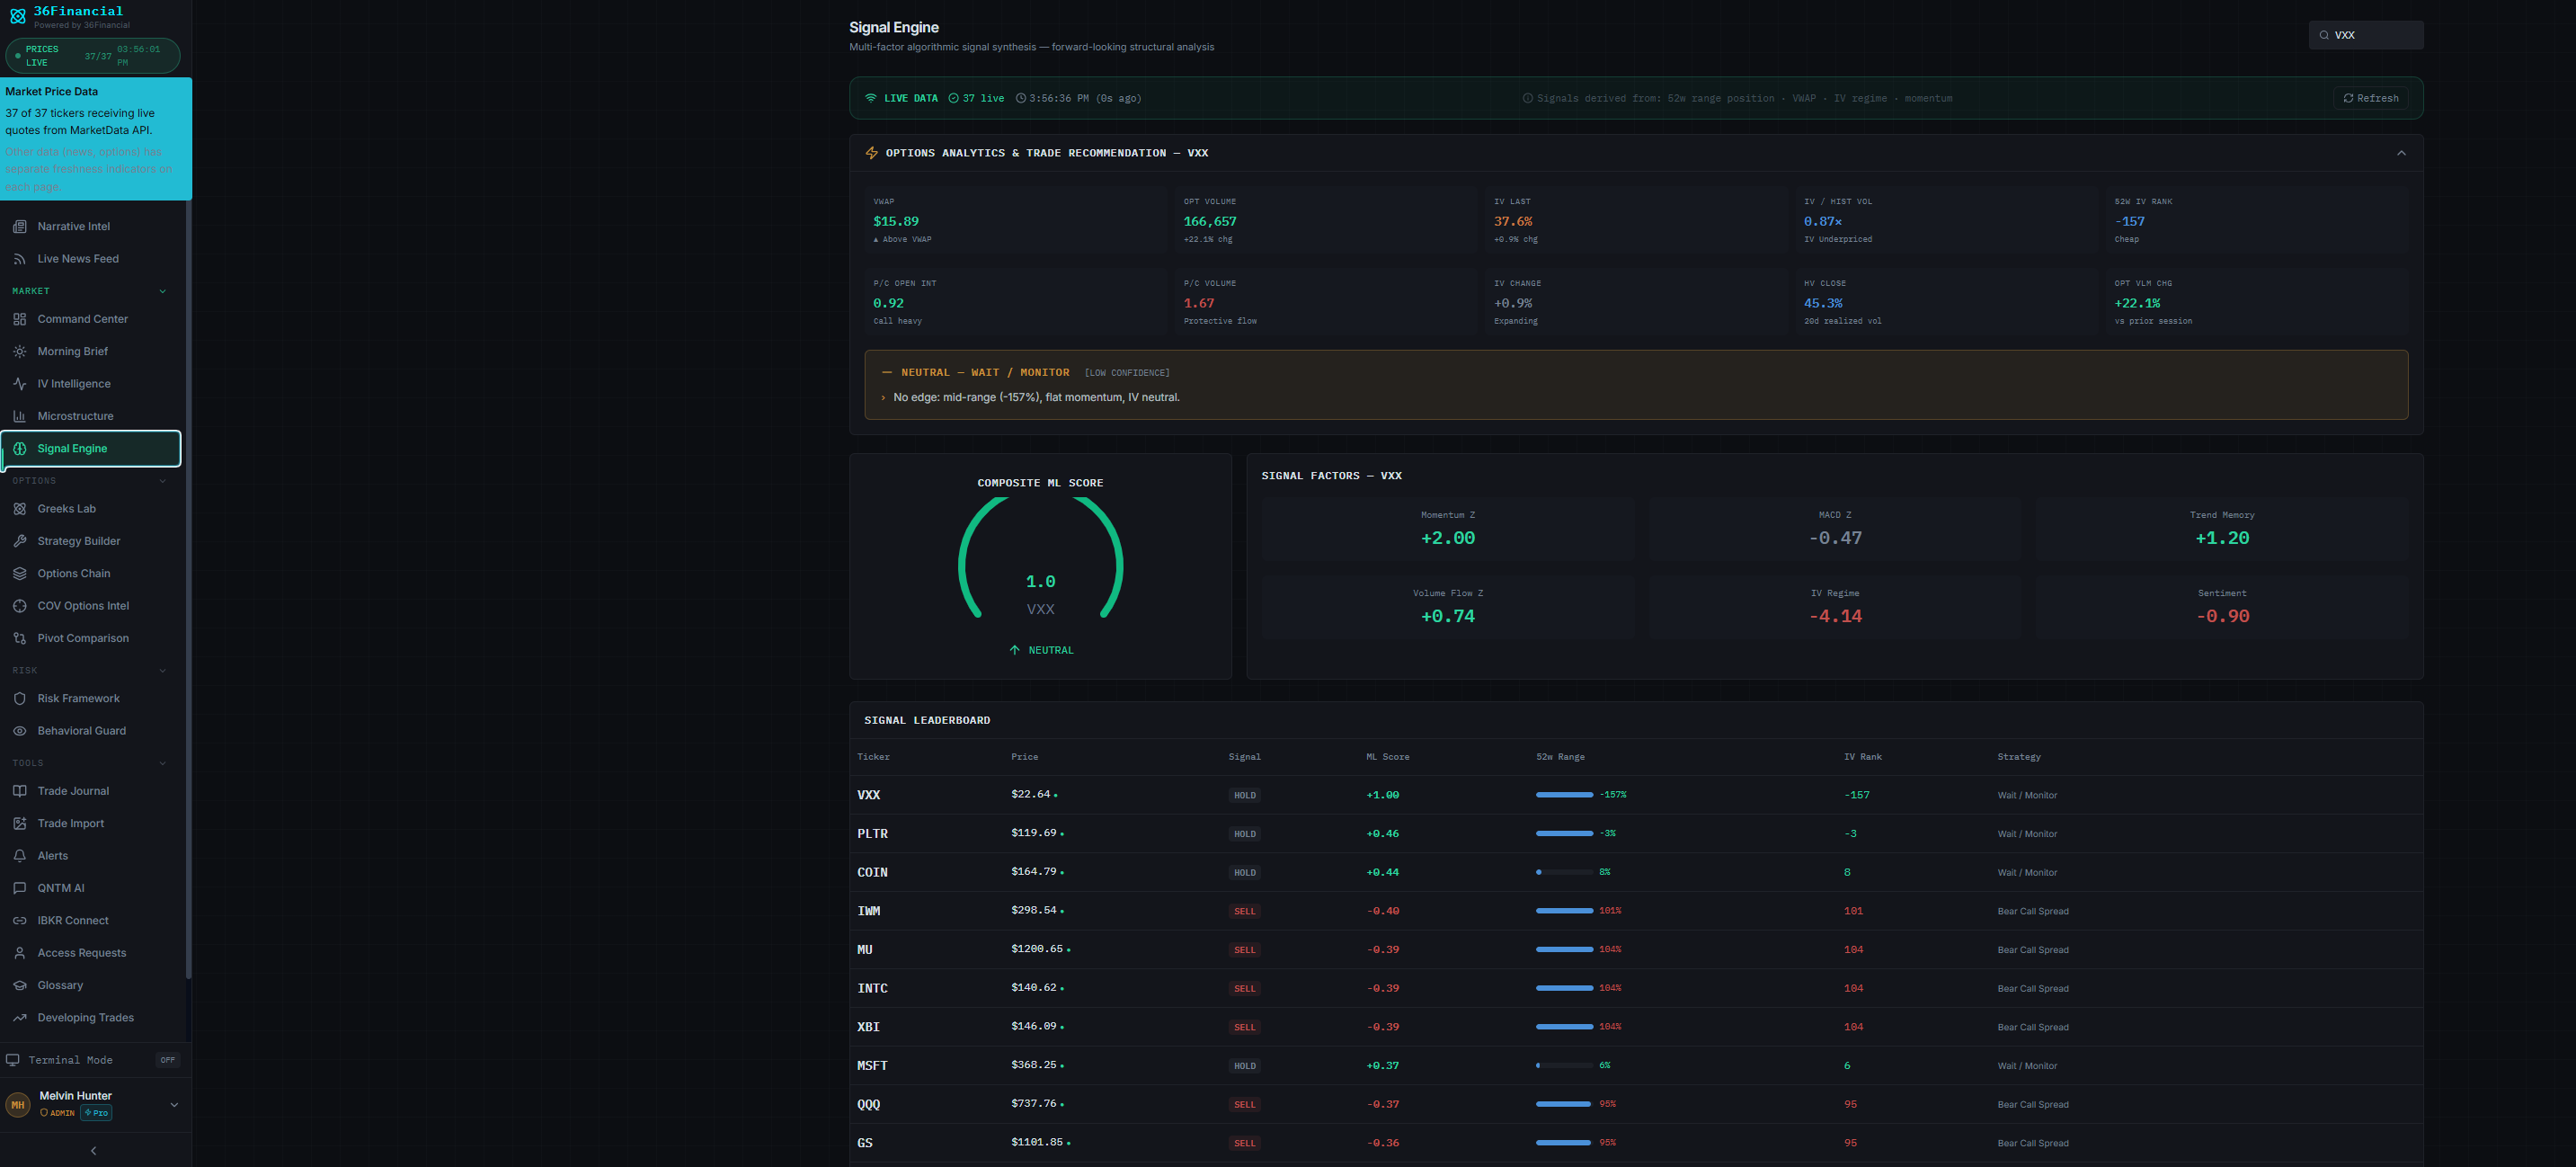Click the INTC SELL signal badge
The image size is (2576, 1167).
1244,989
